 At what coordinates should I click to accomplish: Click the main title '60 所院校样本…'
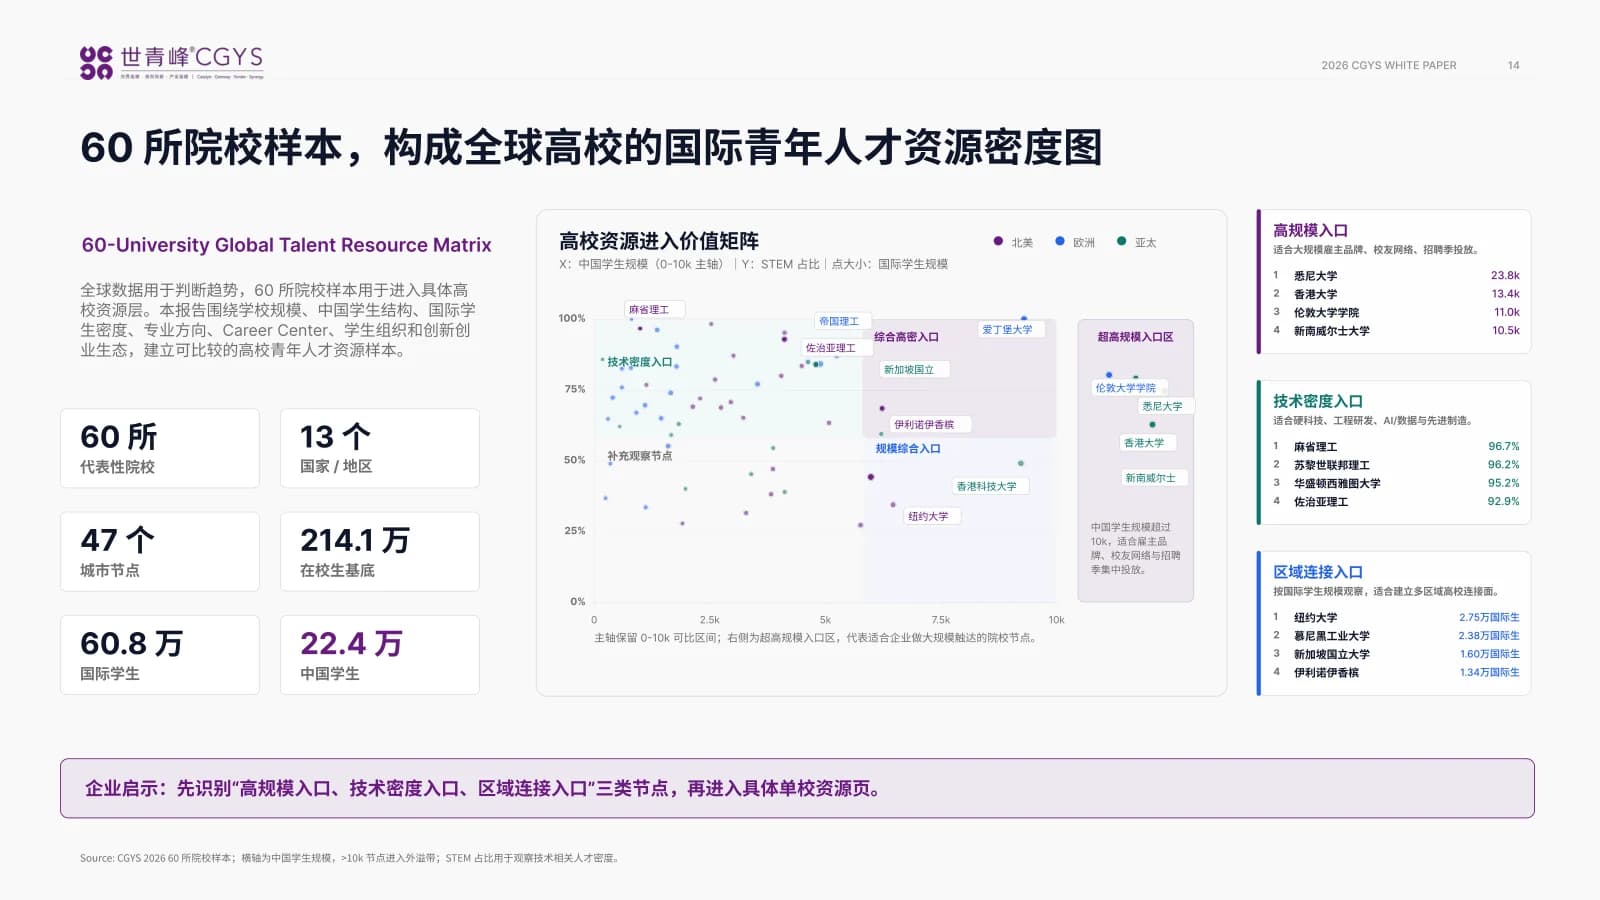tap(591, 147)
